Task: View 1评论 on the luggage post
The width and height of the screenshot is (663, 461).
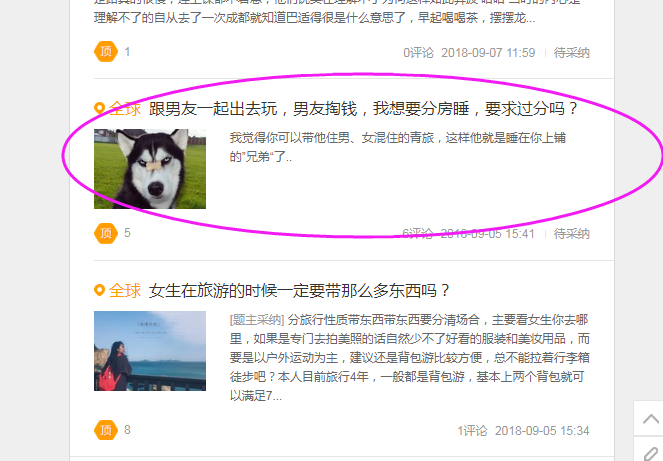Action: (472, 431)
